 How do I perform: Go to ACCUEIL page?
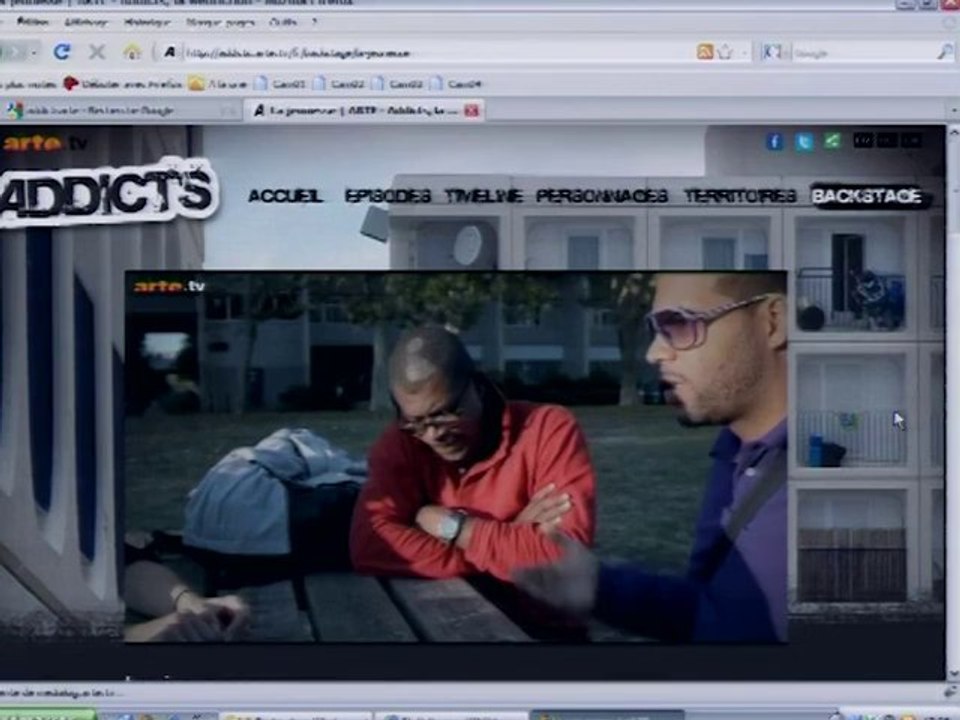pos(285,196)
